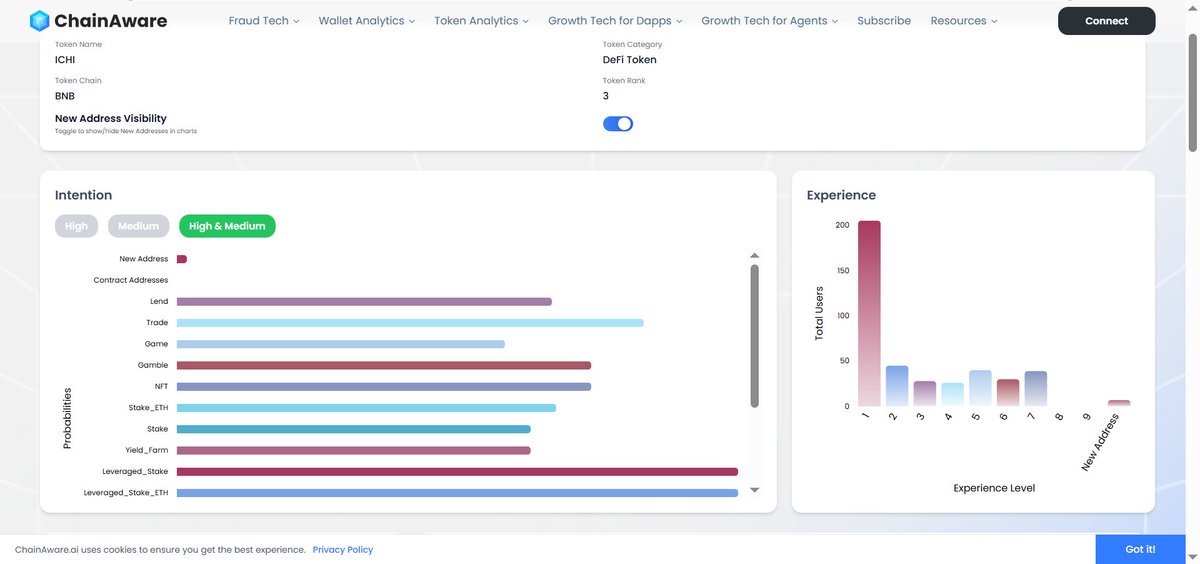
Task: Open the Privacy Policy link
Action: 343,549
